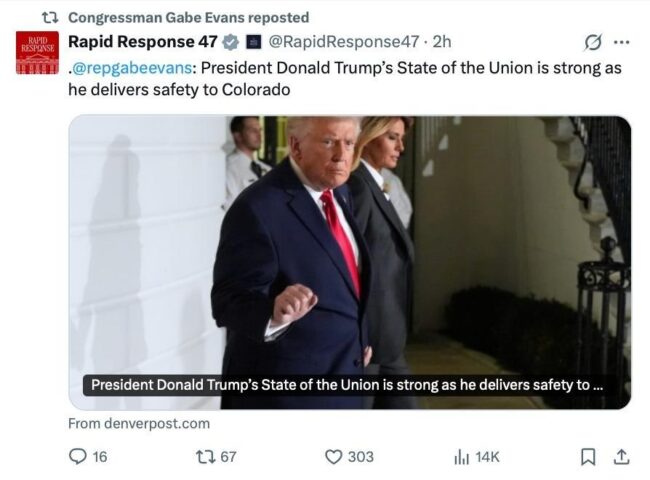Open the @repgabeevans mention link
Screen dimensions: 650x480
click(132, 68)
